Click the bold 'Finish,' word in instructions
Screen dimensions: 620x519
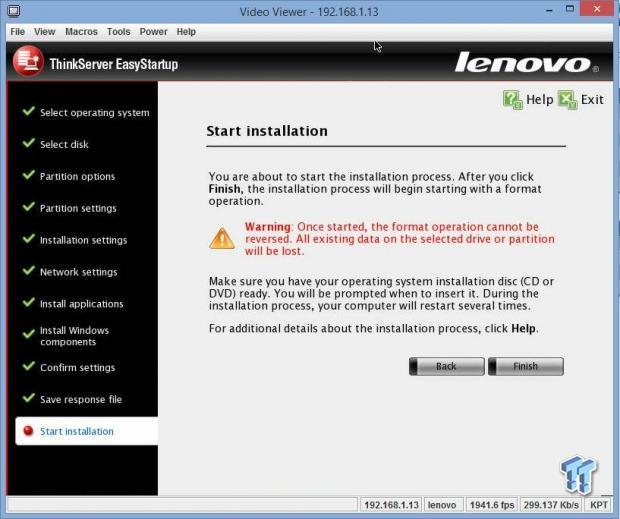pyautogui.click(x=226, y=189)
